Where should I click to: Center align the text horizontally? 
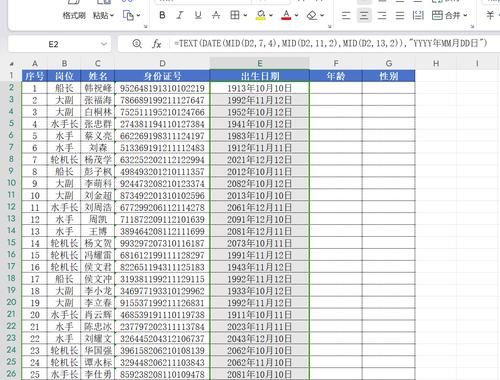[x=364, y=15]
